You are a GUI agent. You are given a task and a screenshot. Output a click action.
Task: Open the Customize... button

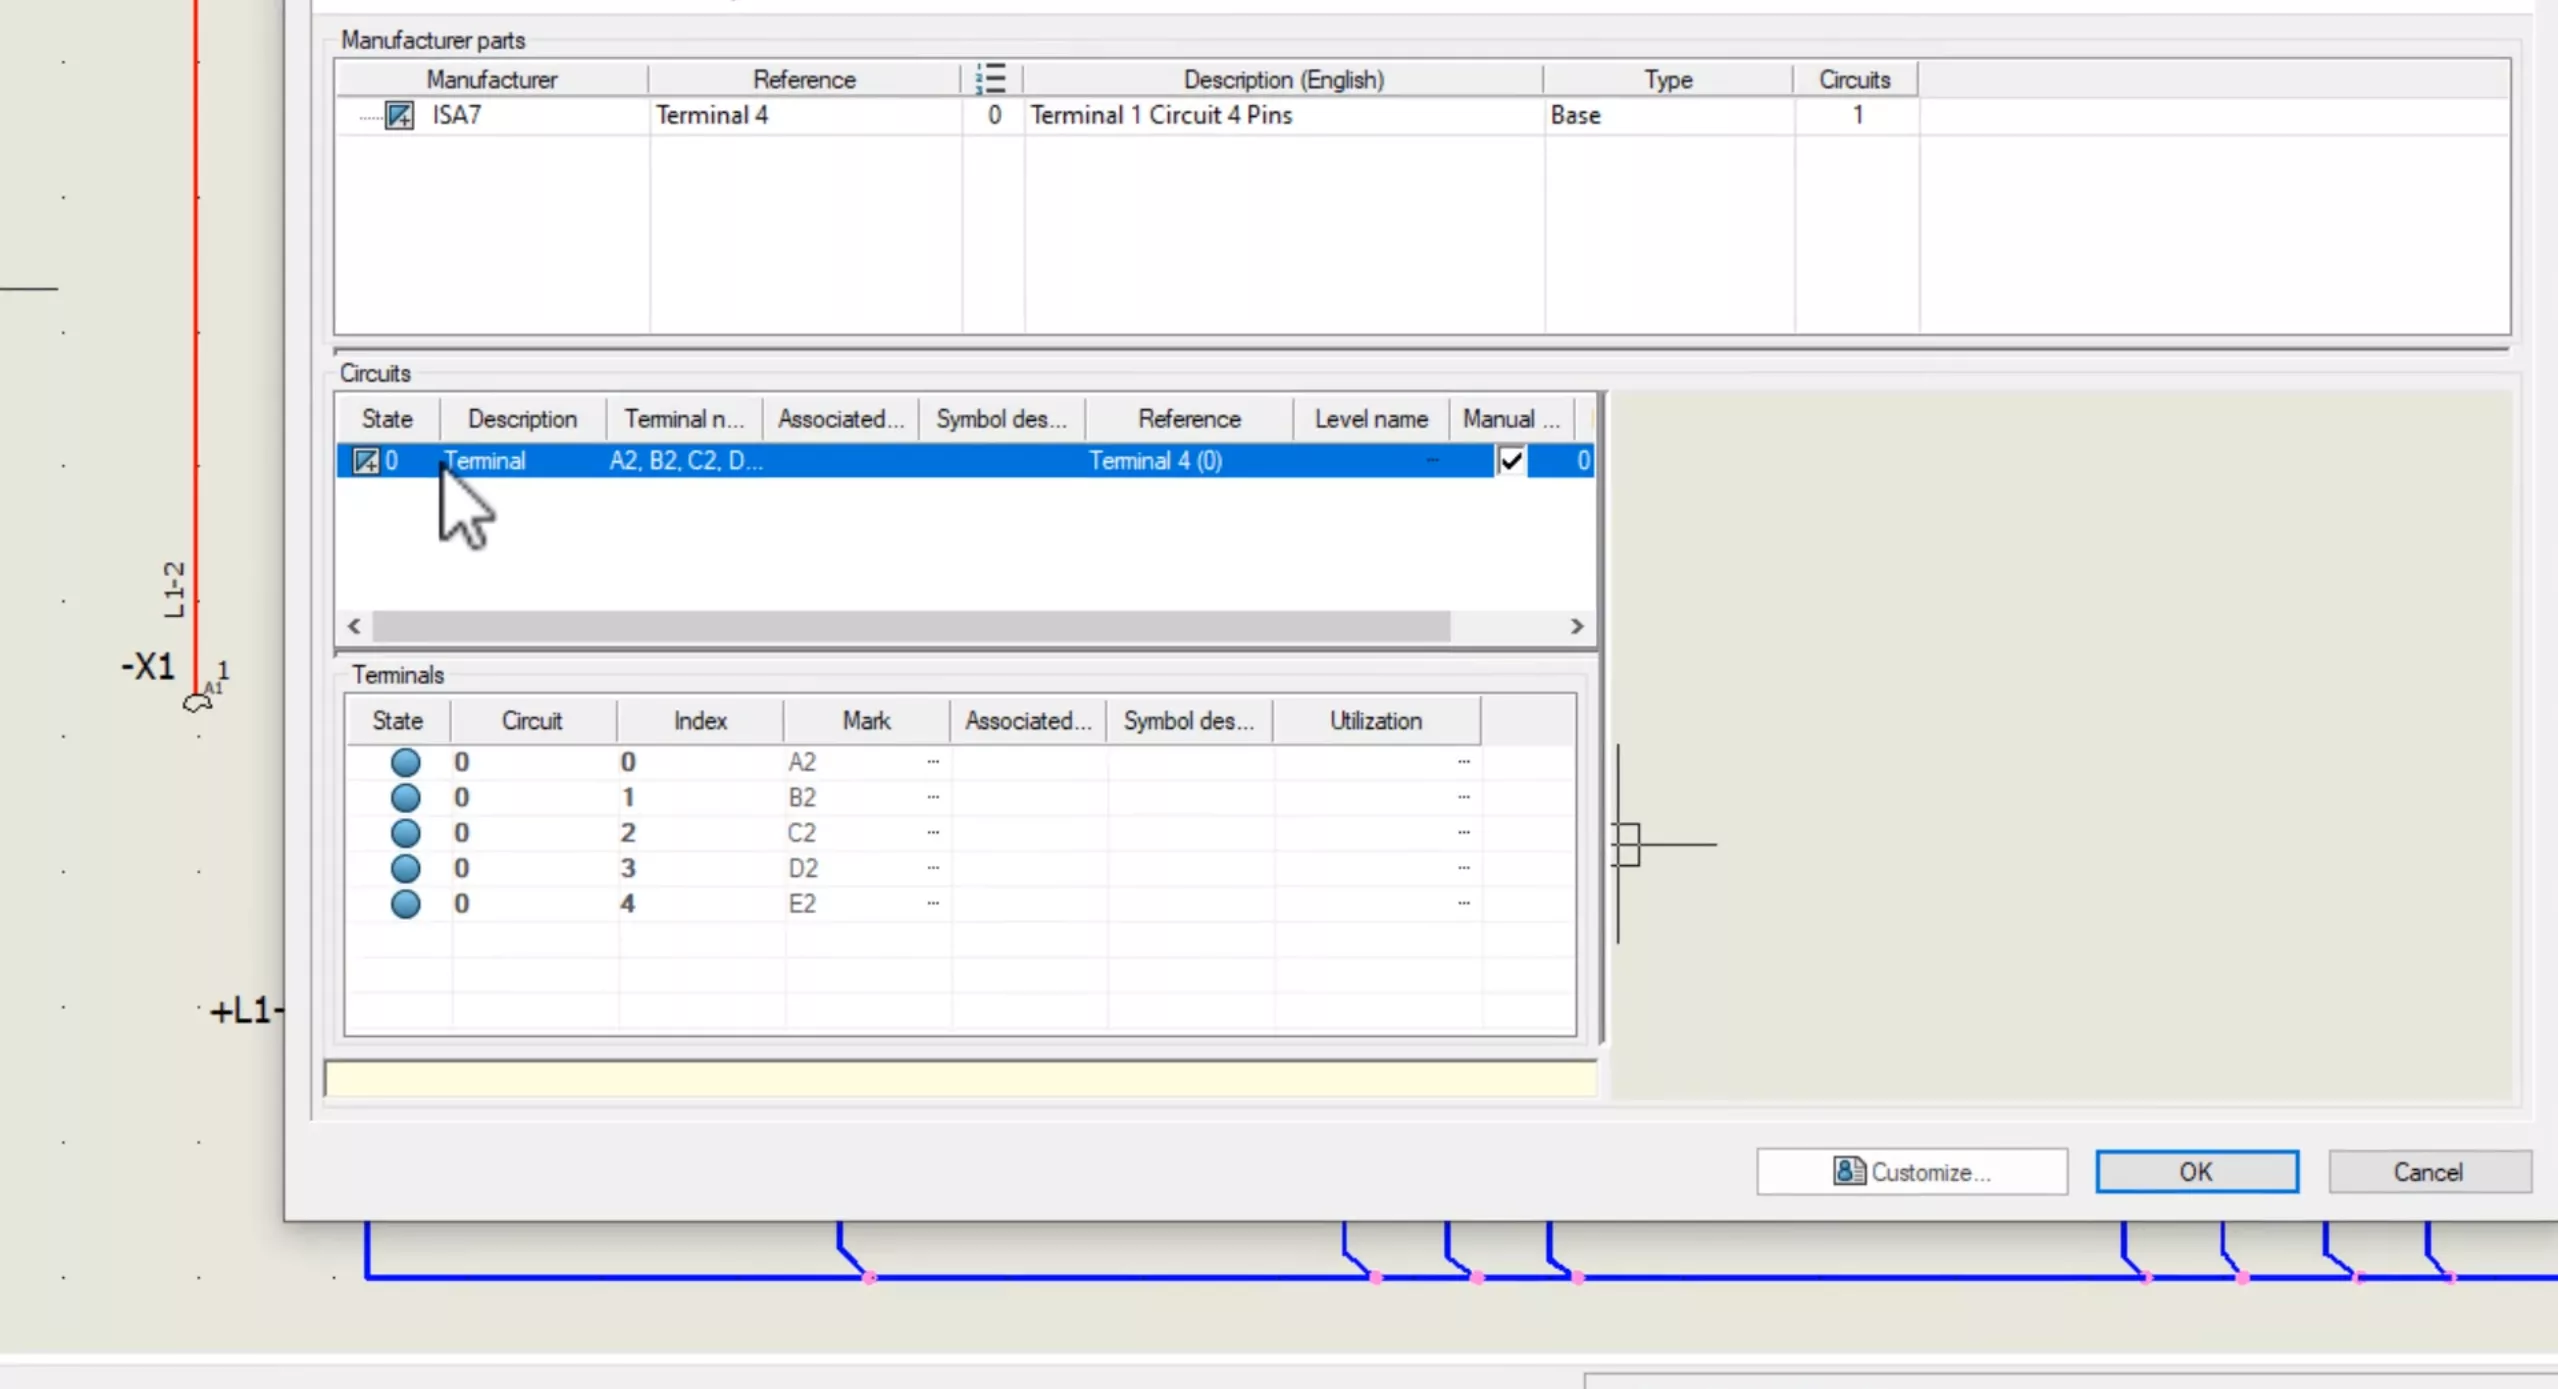click(x=1912, y=1172)
